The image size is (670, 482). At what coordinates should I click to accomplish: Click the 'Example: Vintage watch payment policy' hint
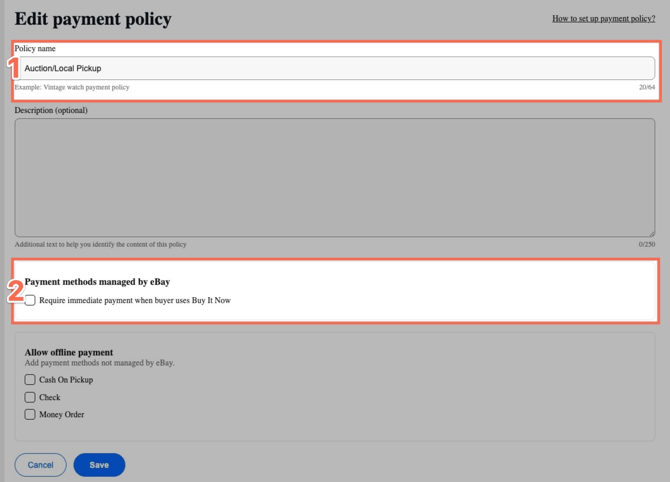72,88
